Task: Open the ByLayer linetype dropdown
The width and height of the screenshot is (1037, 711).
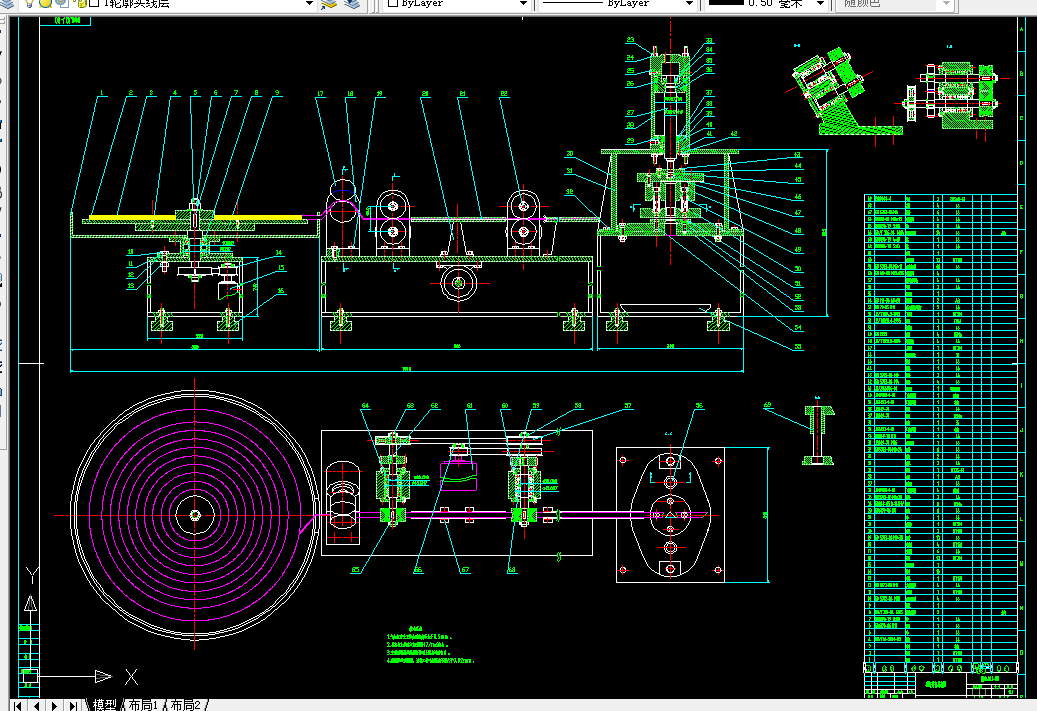Action: (689, 3)
